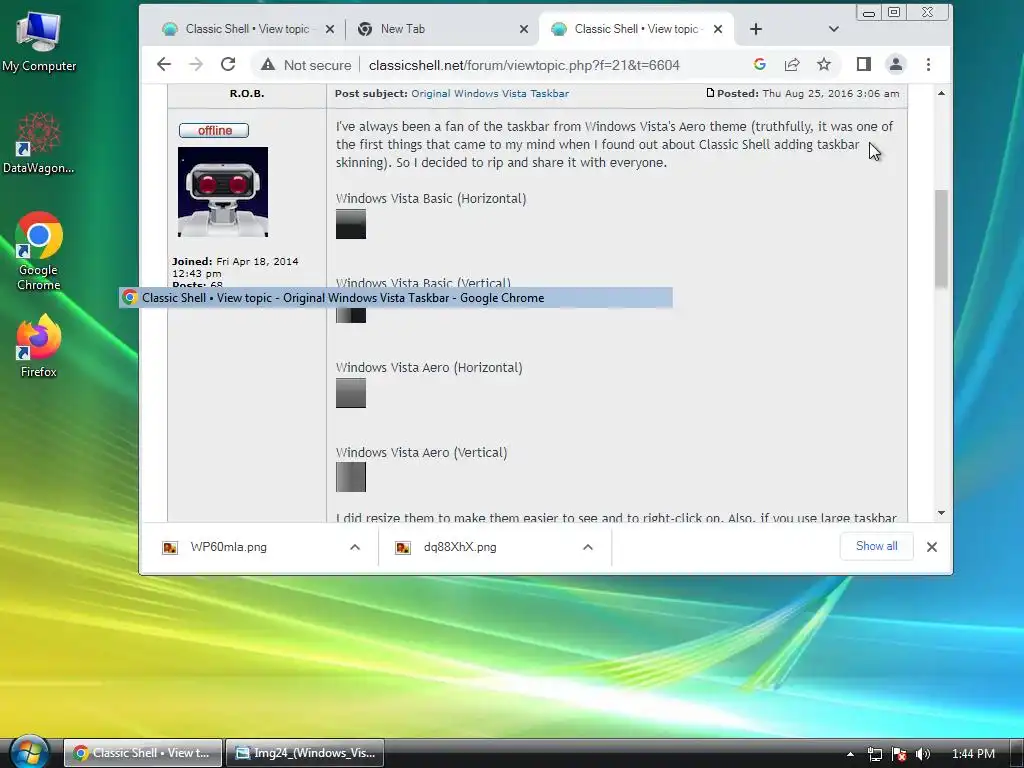
Task: Open DataWagon desktop shortcut
Action: click(x=39, y=143)
